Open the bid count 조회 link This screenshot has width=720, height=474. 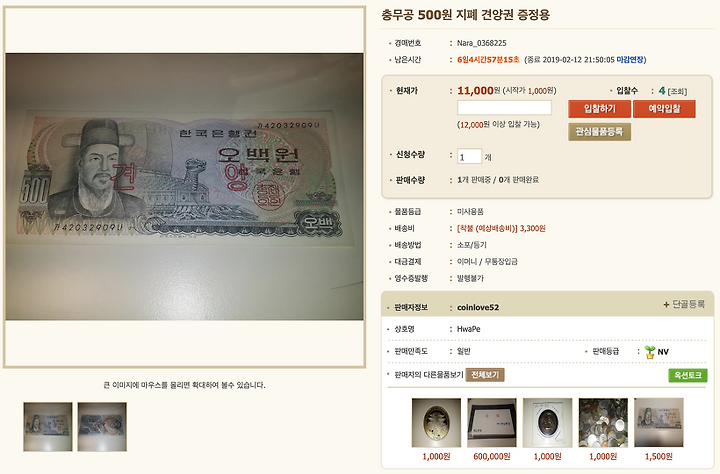click(x=677, y=91)
